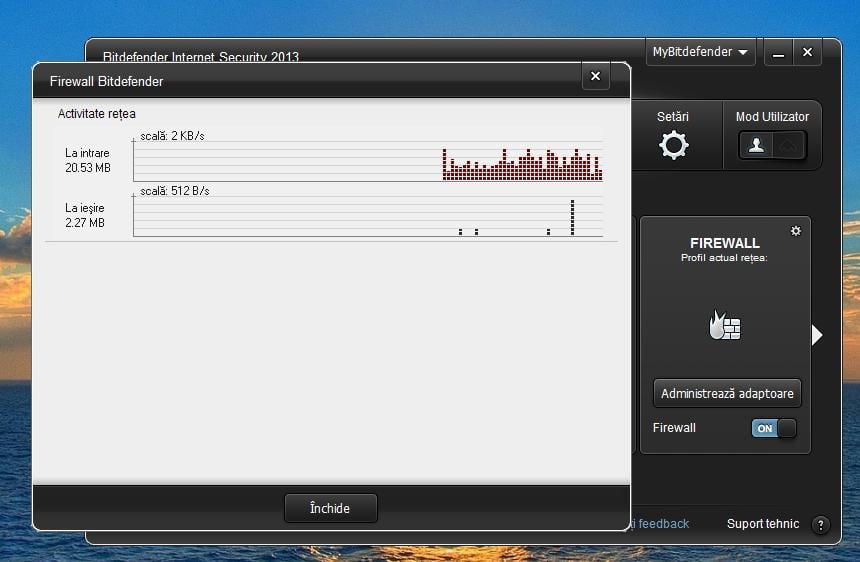This screenshot has height=562, width=860.
Task: Click the 'scală: 512 B/s' label
Action: tap(174, 191)
